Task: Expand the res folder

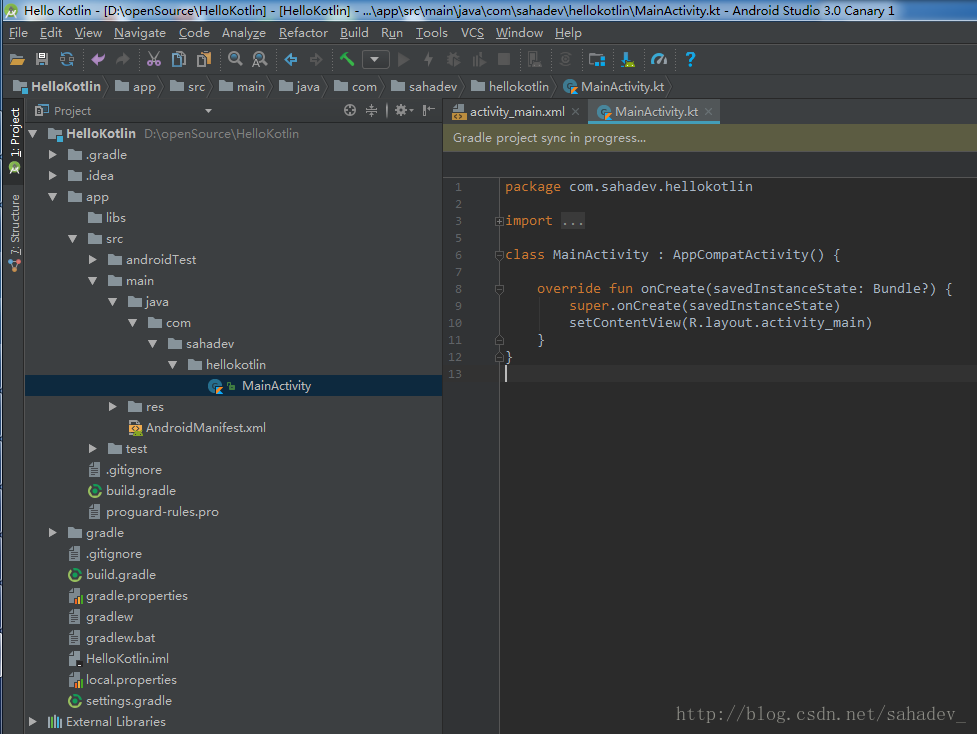Action: tap(113, 406)
